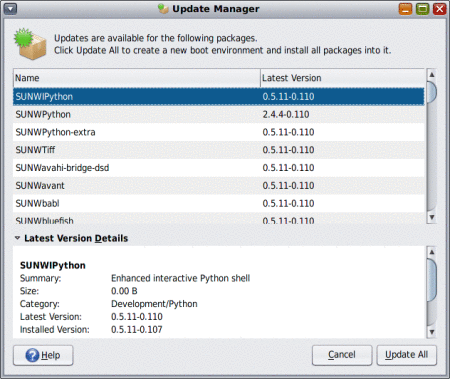Click the window menu icon in title bar

point(10,9)
